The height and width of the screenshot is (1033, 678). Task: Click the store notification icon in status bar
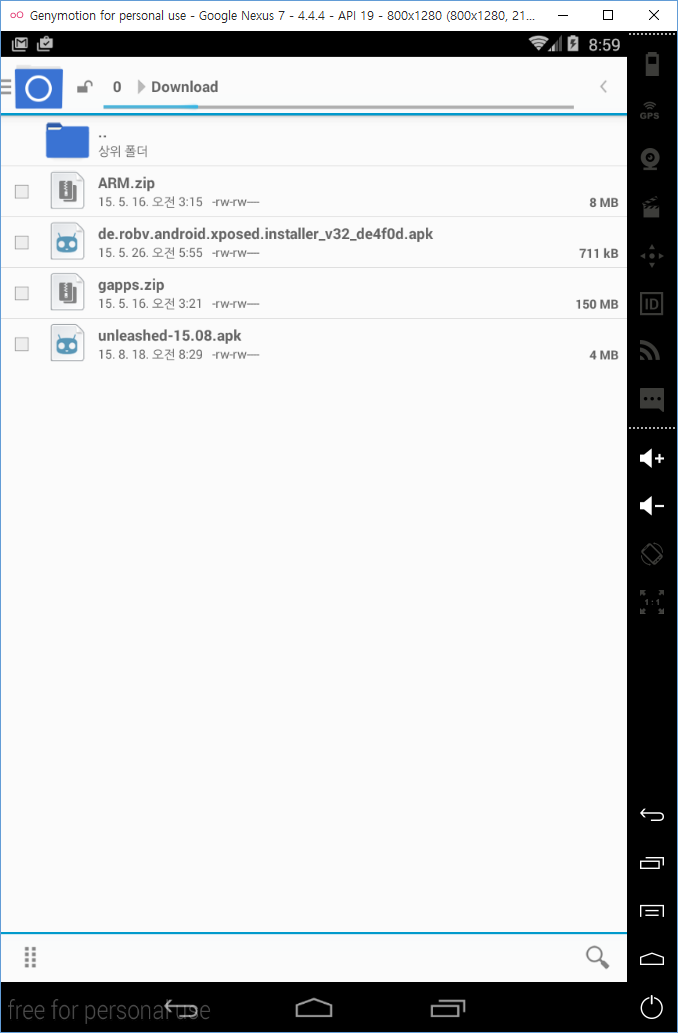45,44
